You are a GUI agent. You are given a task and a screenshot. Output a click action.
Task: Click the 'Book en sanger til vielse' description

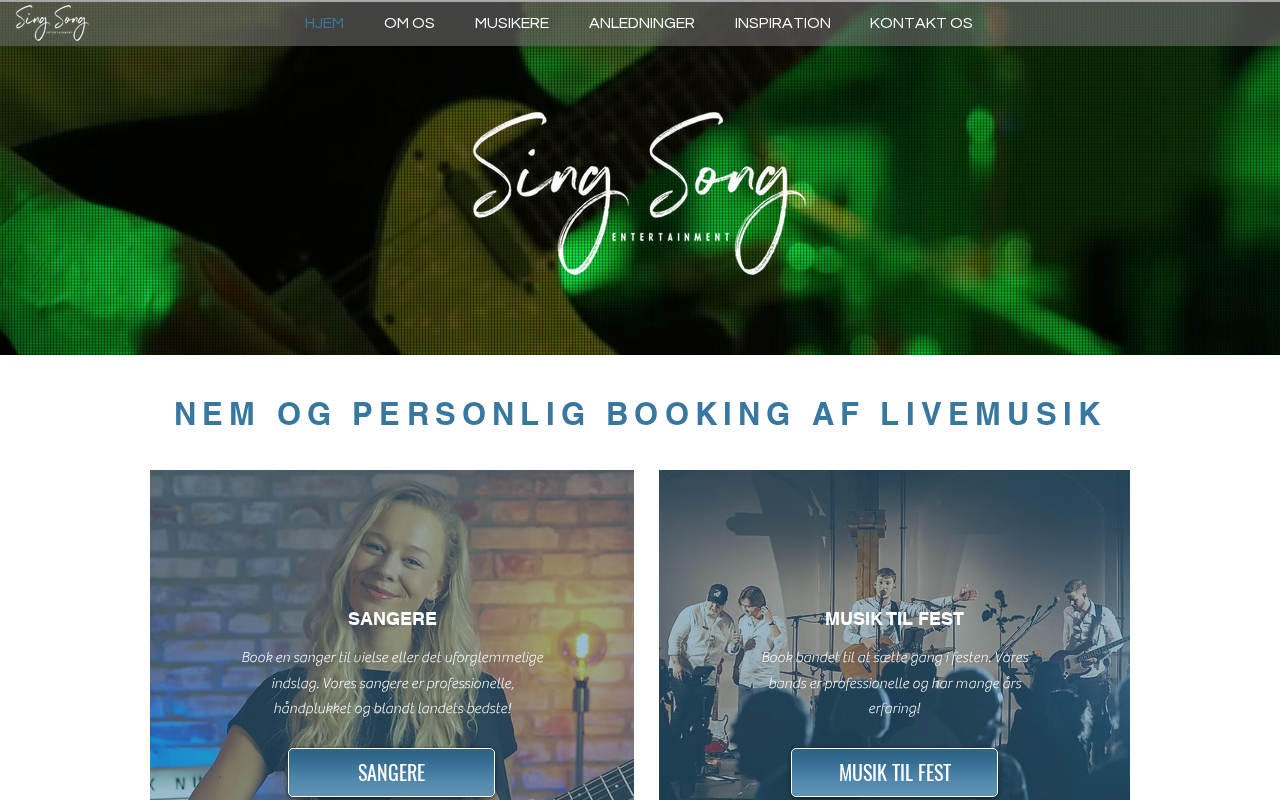pos(392,683)
